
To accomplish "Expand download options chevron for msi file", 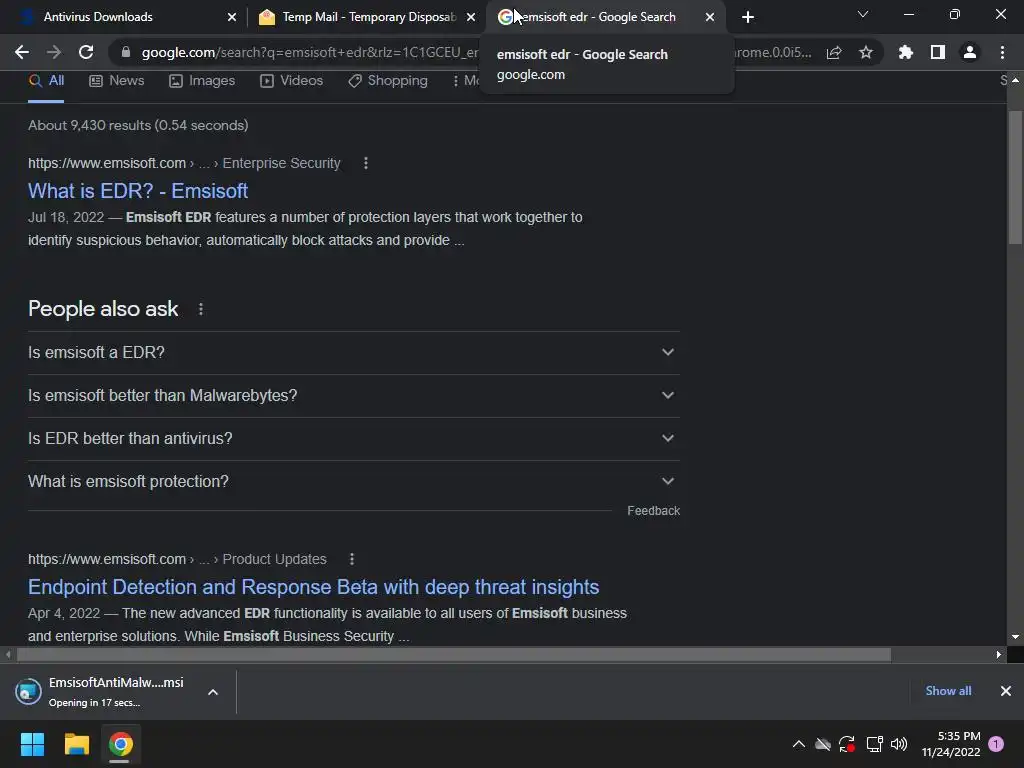I will (x=213, y=692).
